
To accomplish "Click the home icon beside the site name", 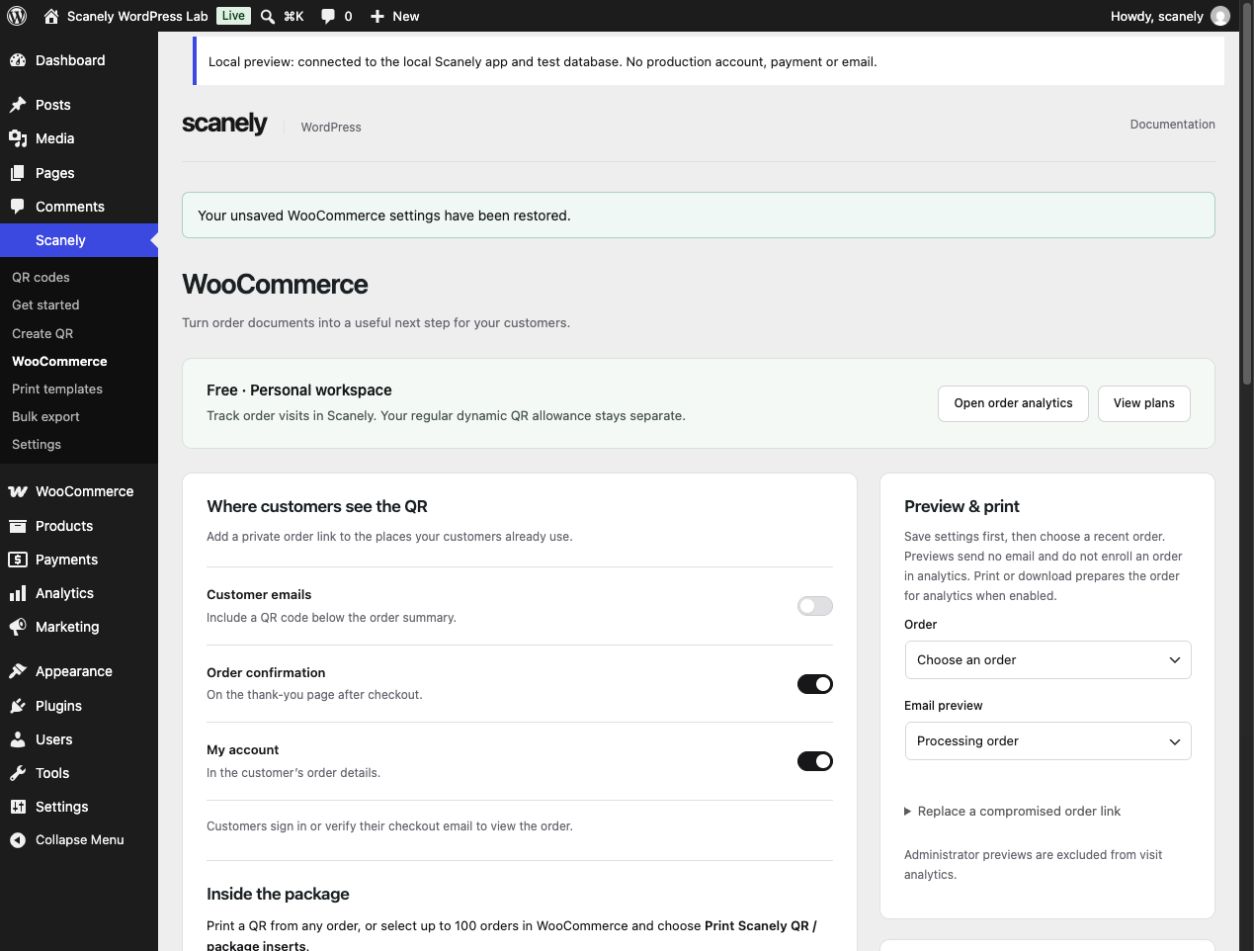I will point(51,16).
